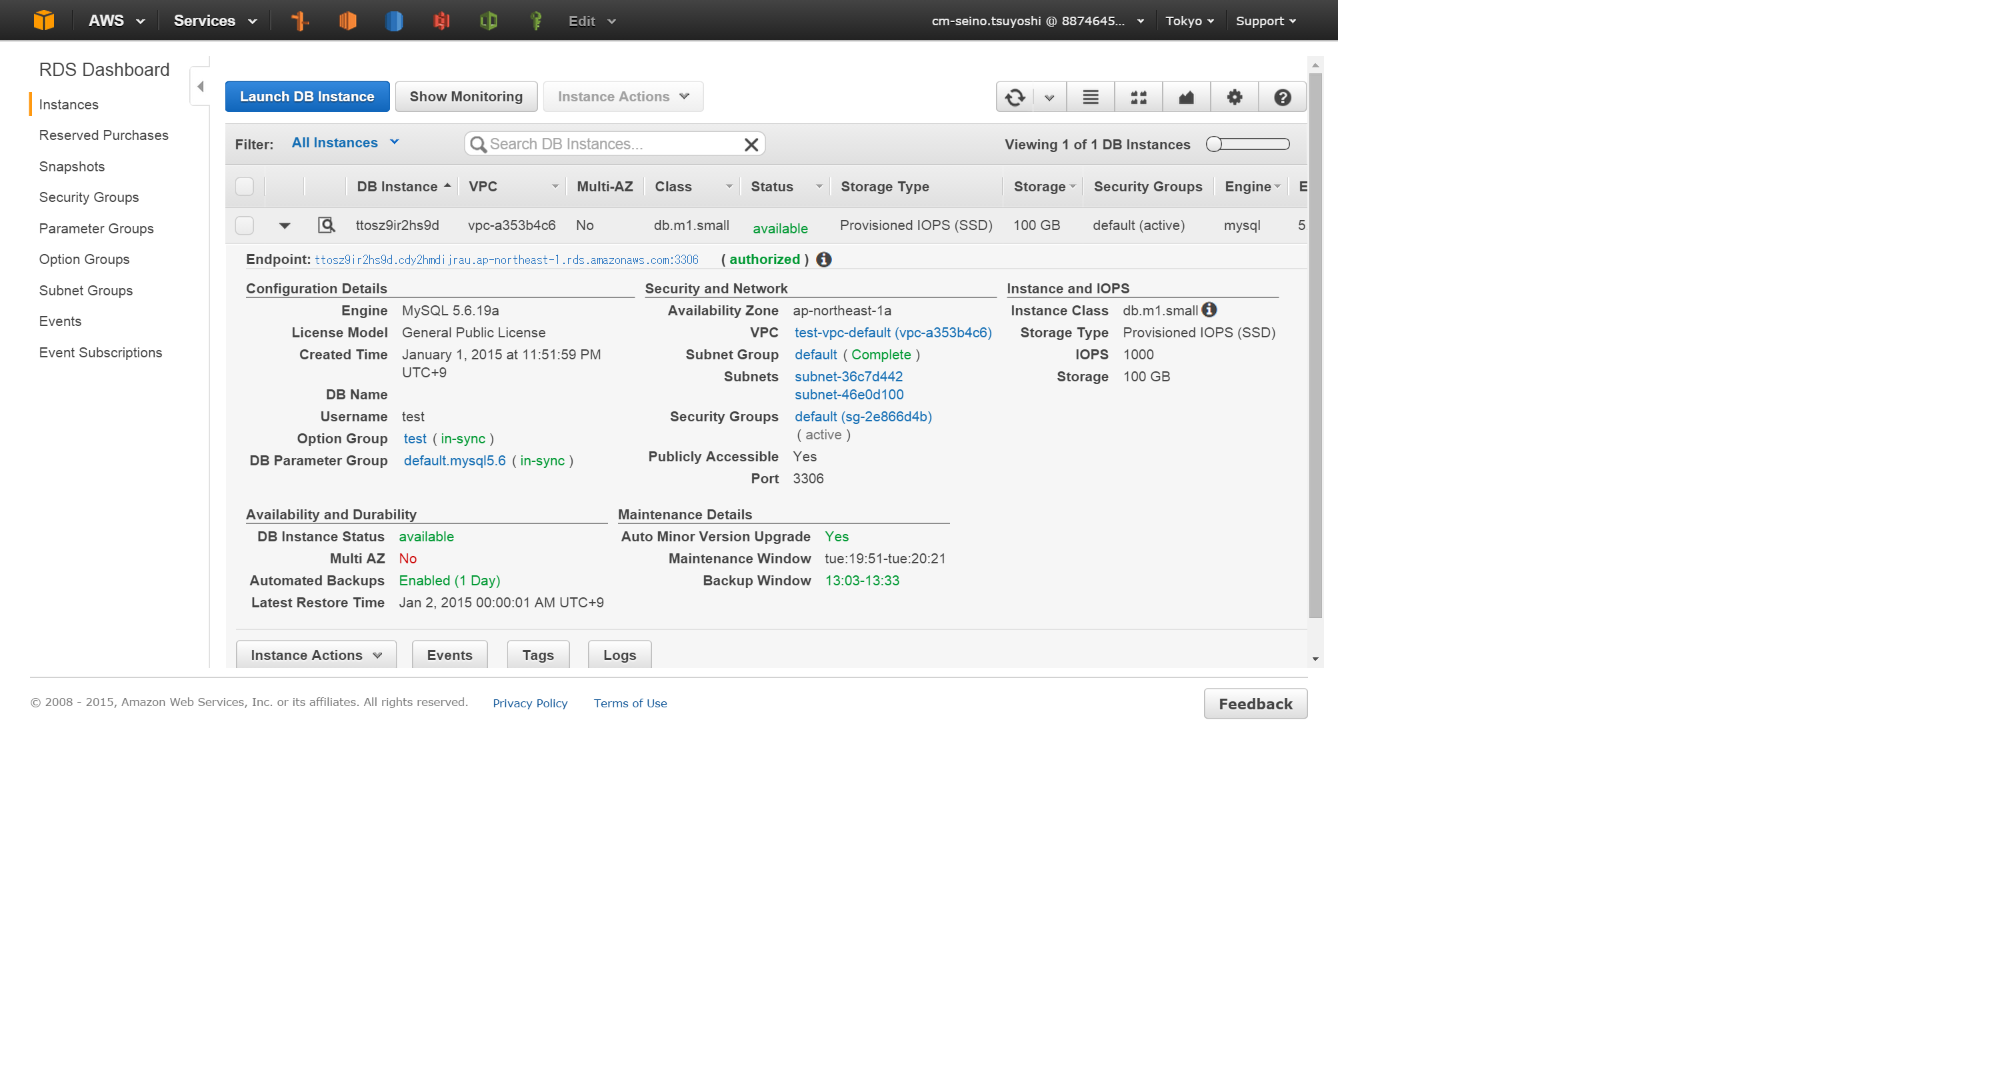
Task: Open the All Instances filter dropdown
Action: click(x=344, y=142)
